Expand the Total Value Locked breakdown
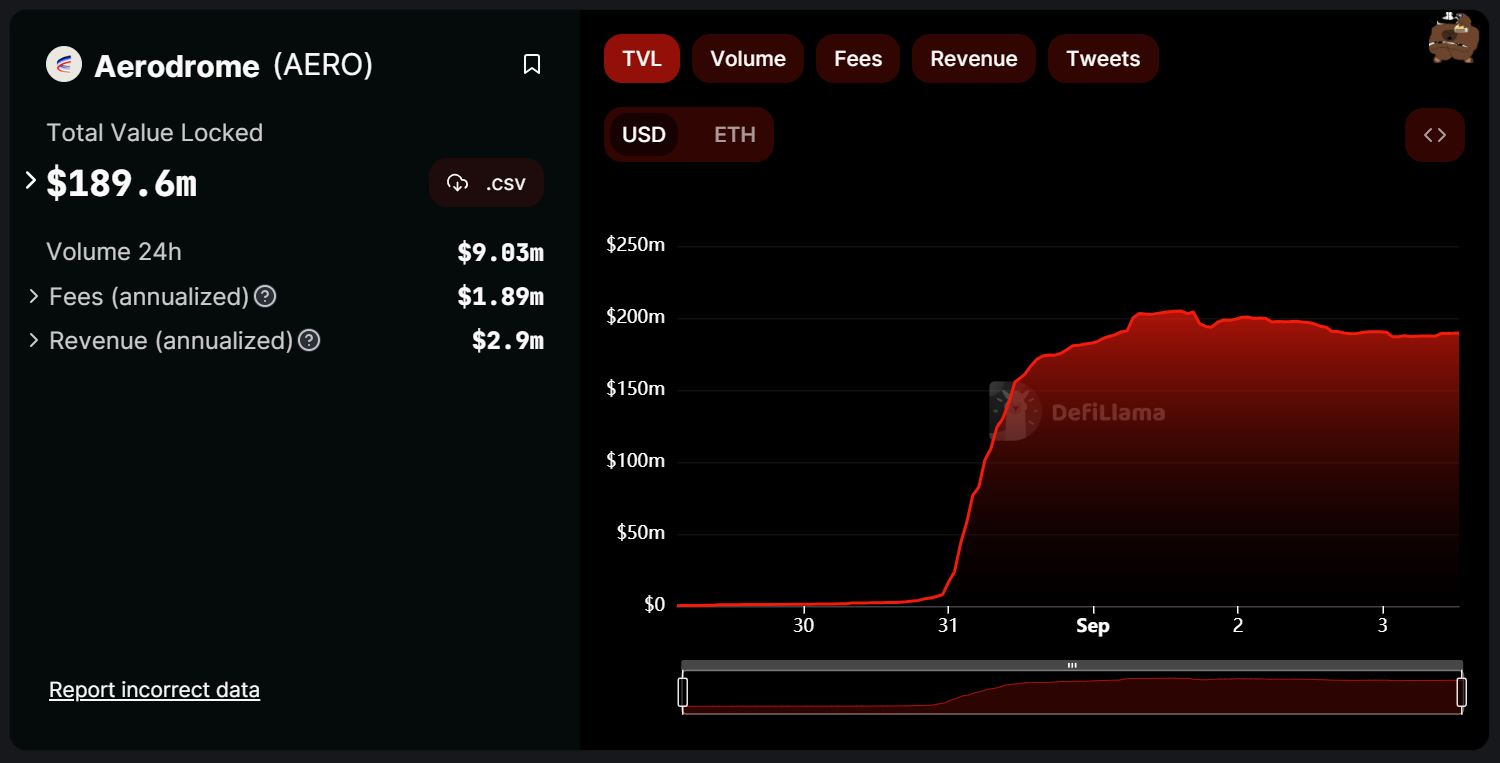This screenshot has height=763, width=1500. (31, 181)
